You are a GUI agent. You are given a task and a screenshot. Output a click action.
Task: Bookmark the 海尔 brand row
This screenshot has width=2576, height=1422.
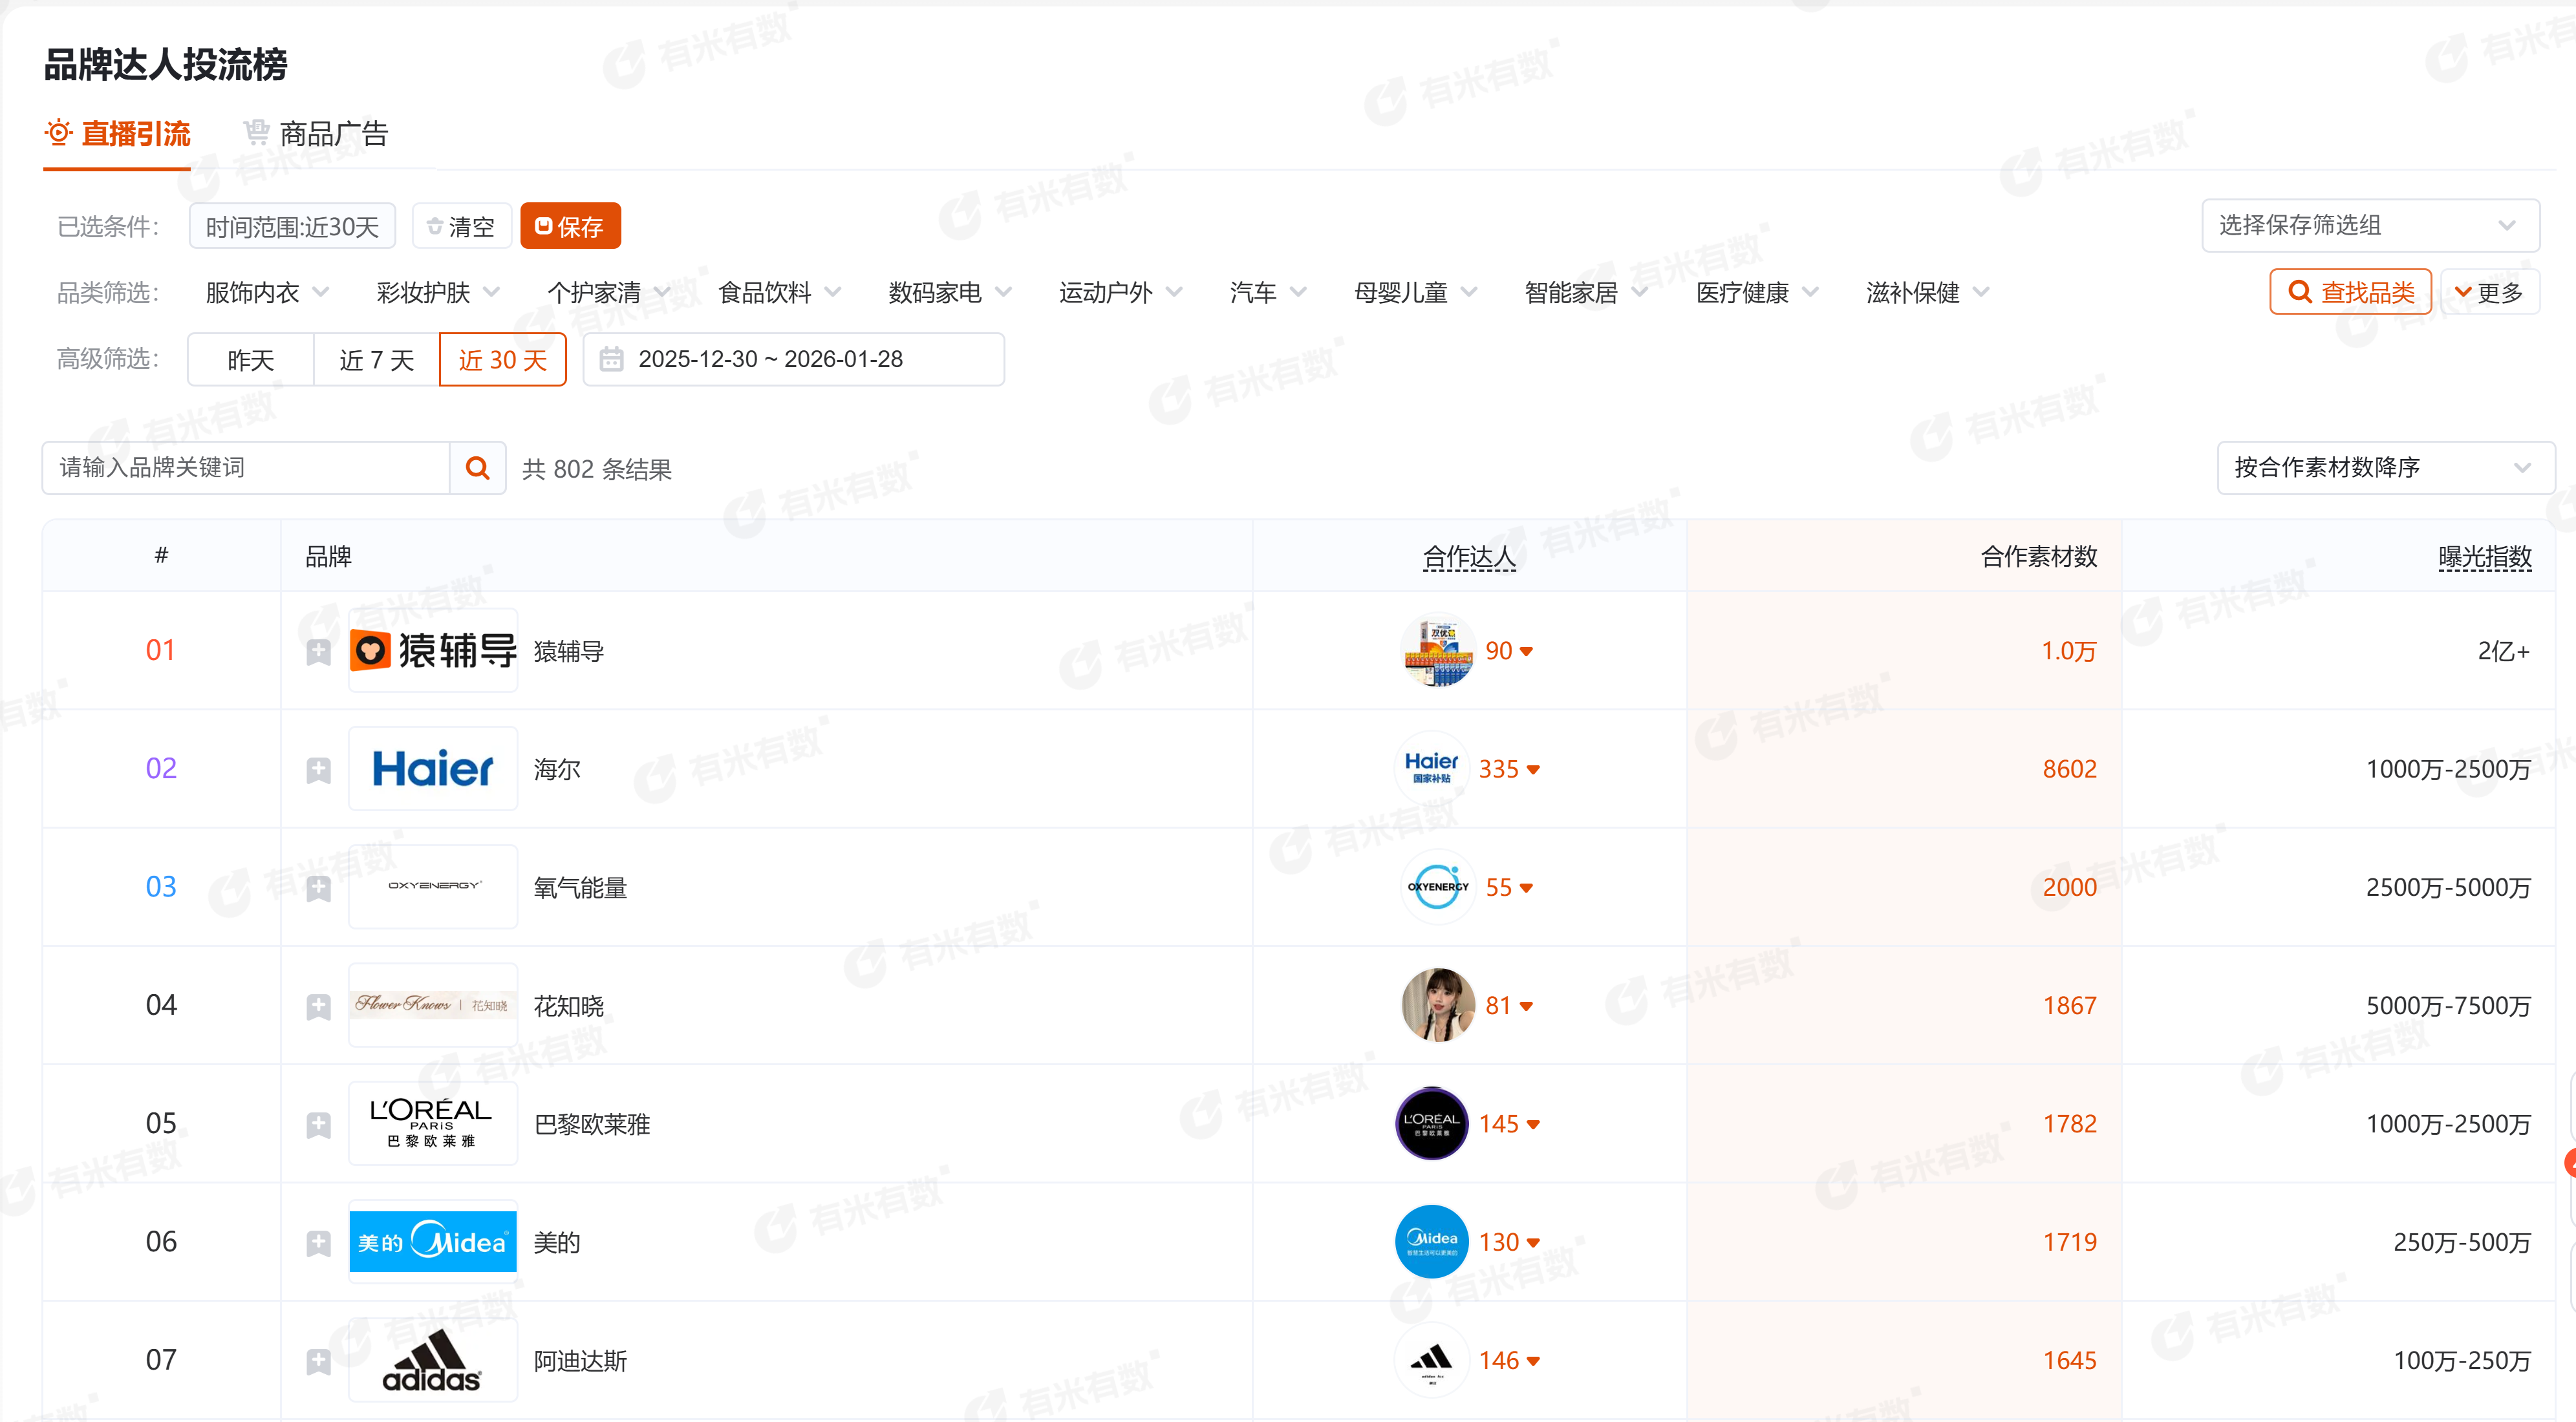point(318,770)
